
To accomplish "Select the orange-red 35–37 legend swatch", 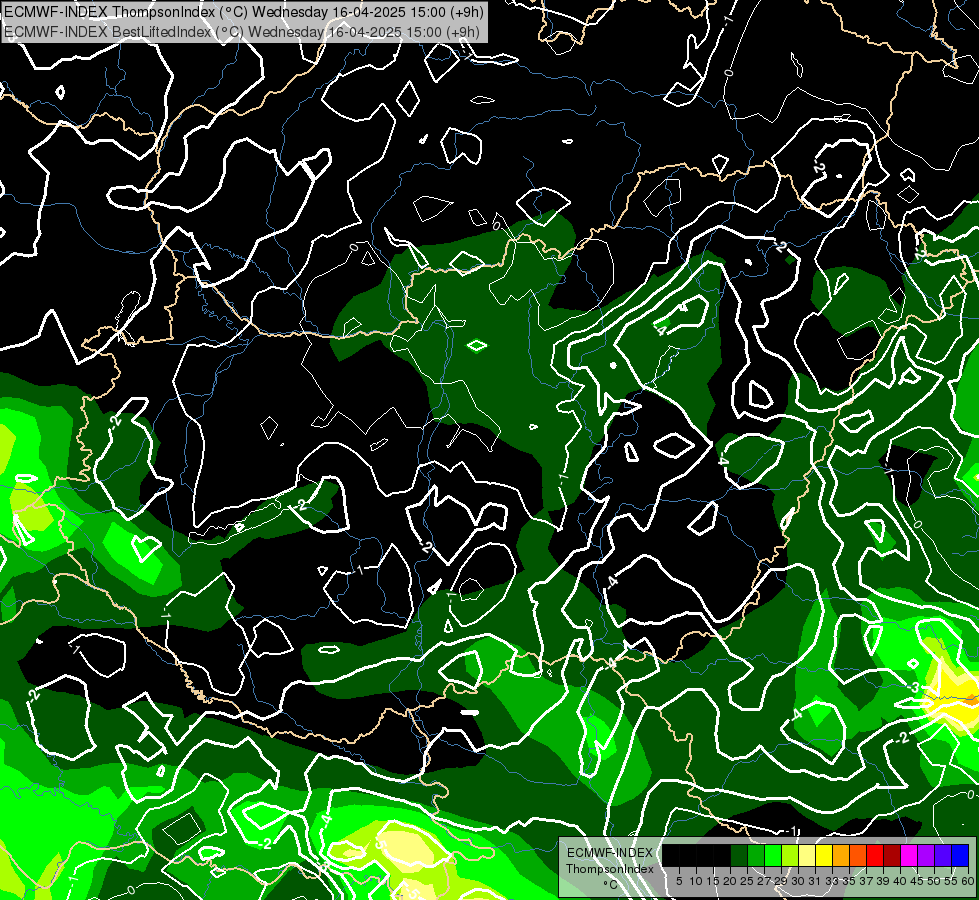I will 858,855.
